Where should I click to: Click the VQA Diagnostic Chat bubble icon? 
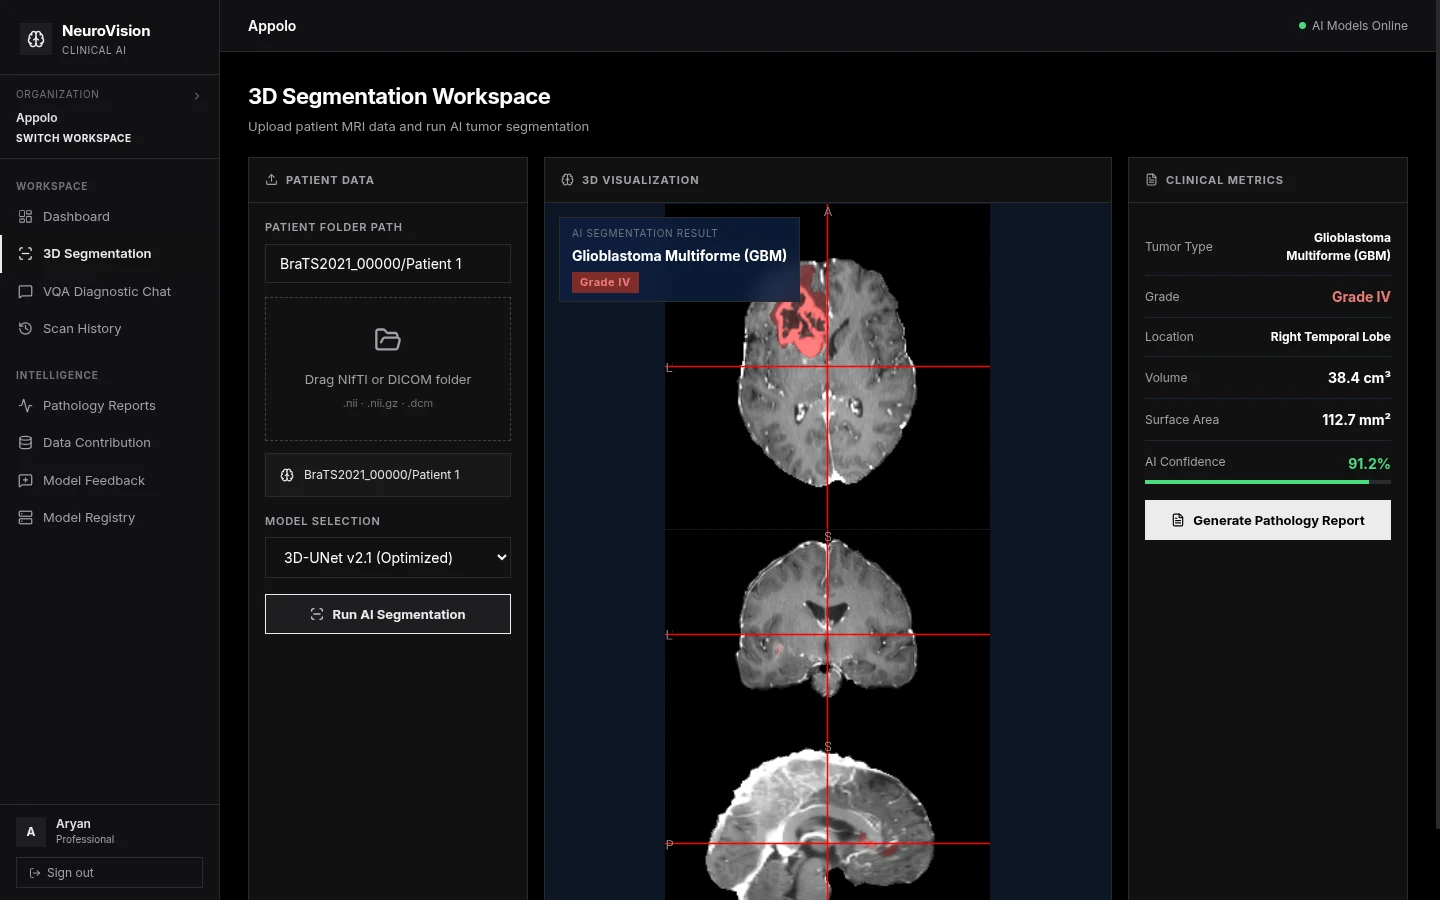pyautogui.click(x=26, y=292)
